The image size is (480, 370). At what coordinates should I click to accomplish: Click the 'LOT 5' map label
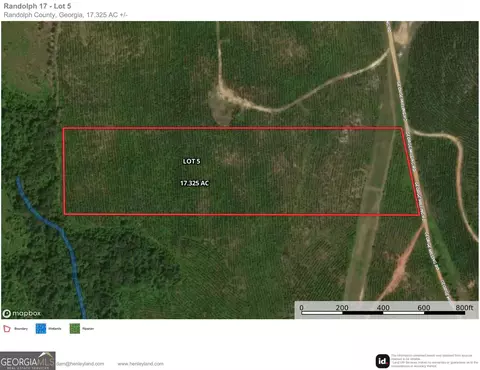click(192, 161)
